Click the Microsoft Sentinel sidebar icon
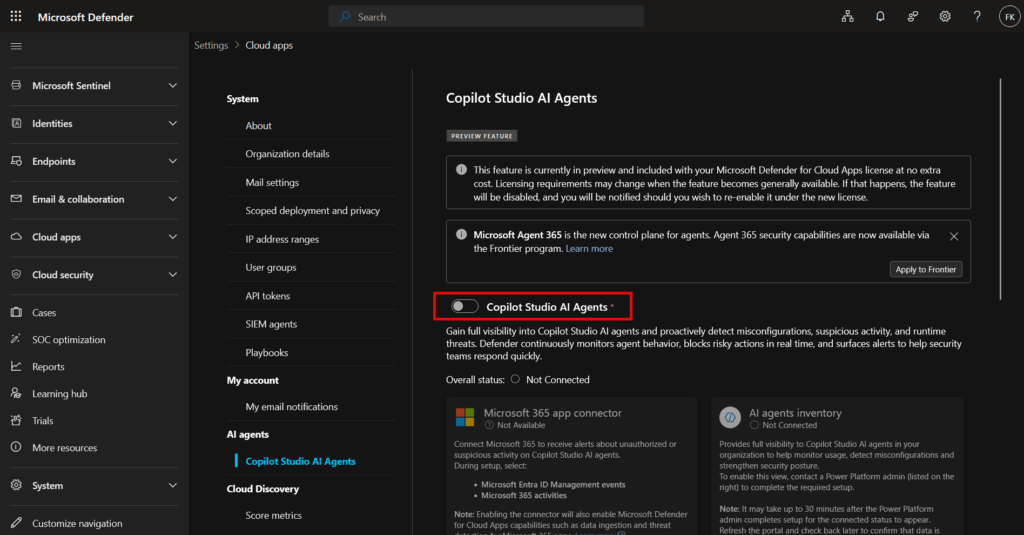 click(x=16, y=86)
